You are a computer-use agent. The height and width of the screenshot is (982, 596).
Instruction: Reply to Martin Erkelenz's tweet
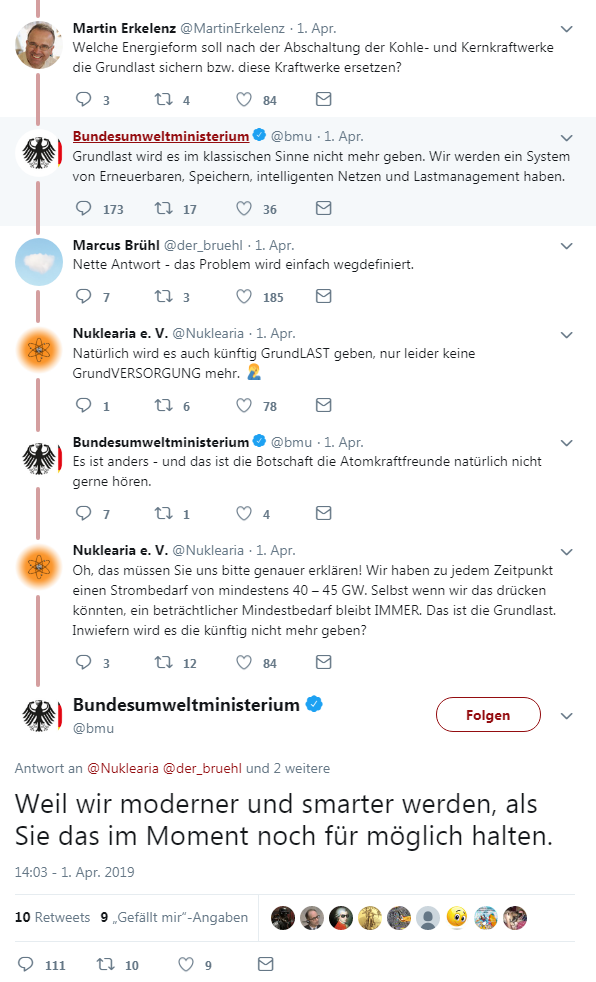coord(85,99)
